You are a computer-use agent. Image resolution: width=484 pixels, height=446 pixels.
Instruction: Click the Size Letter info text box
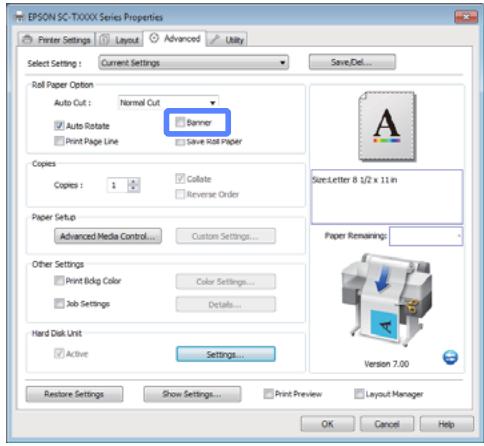click(387, 197)
